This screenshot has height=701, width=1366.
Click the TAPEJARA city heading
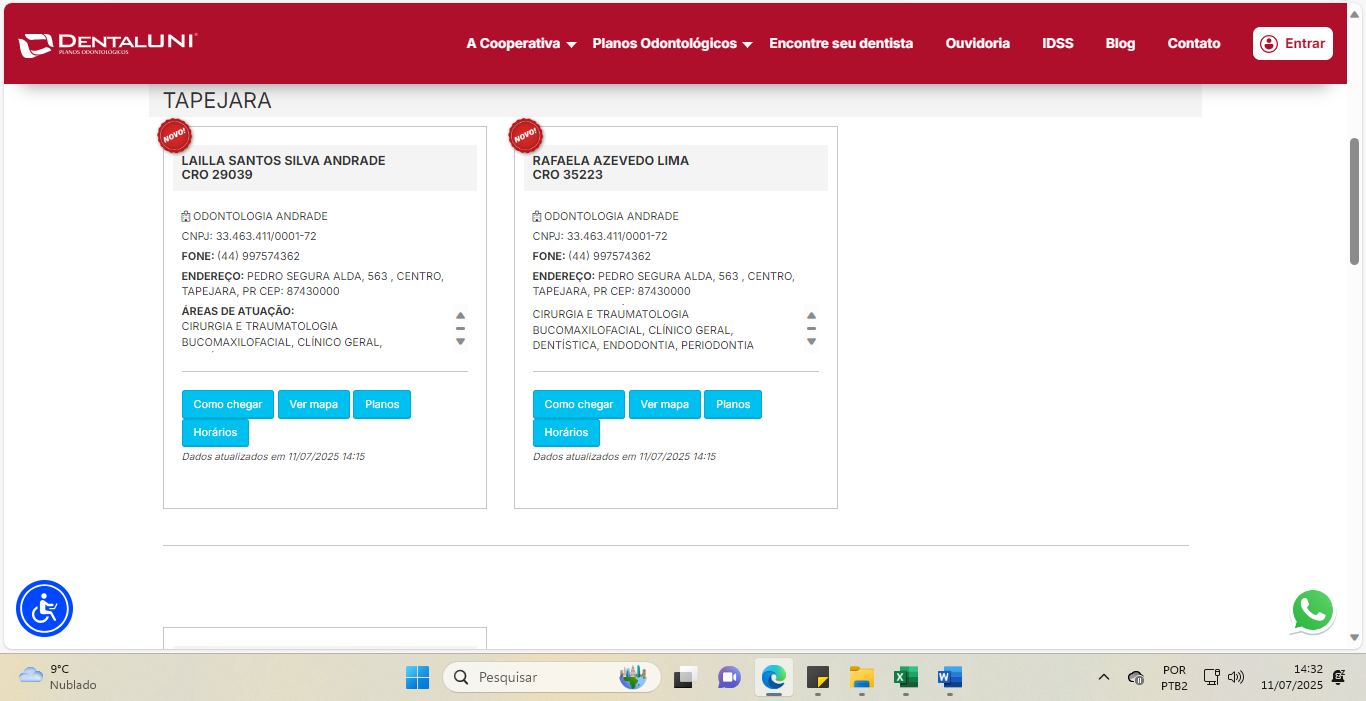coord(217,101)
